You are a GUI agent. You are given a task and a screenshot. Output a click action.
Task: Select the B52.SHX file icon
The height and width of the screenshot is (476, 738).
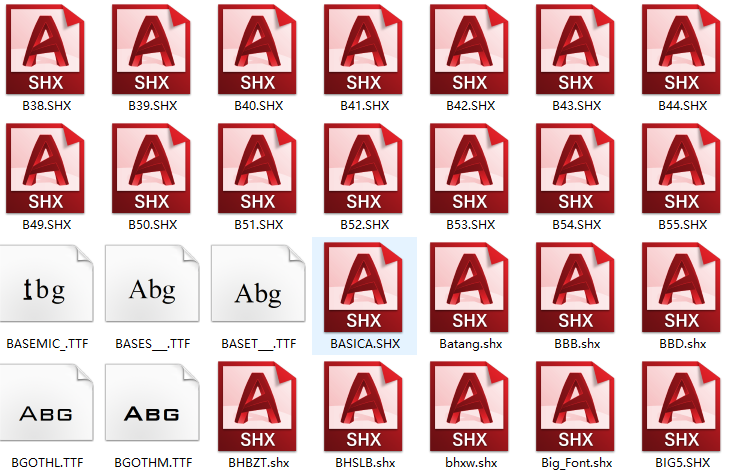click(x=363, y=168)
